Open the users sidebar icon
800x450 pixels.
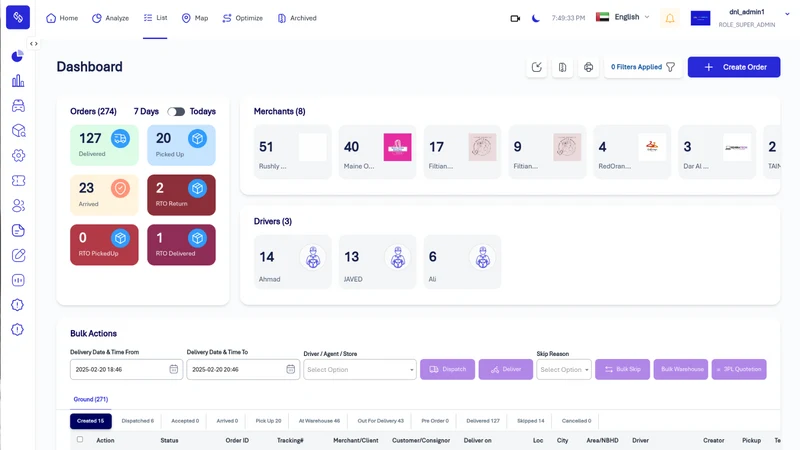pyautogui.click(x=18, y=205)
